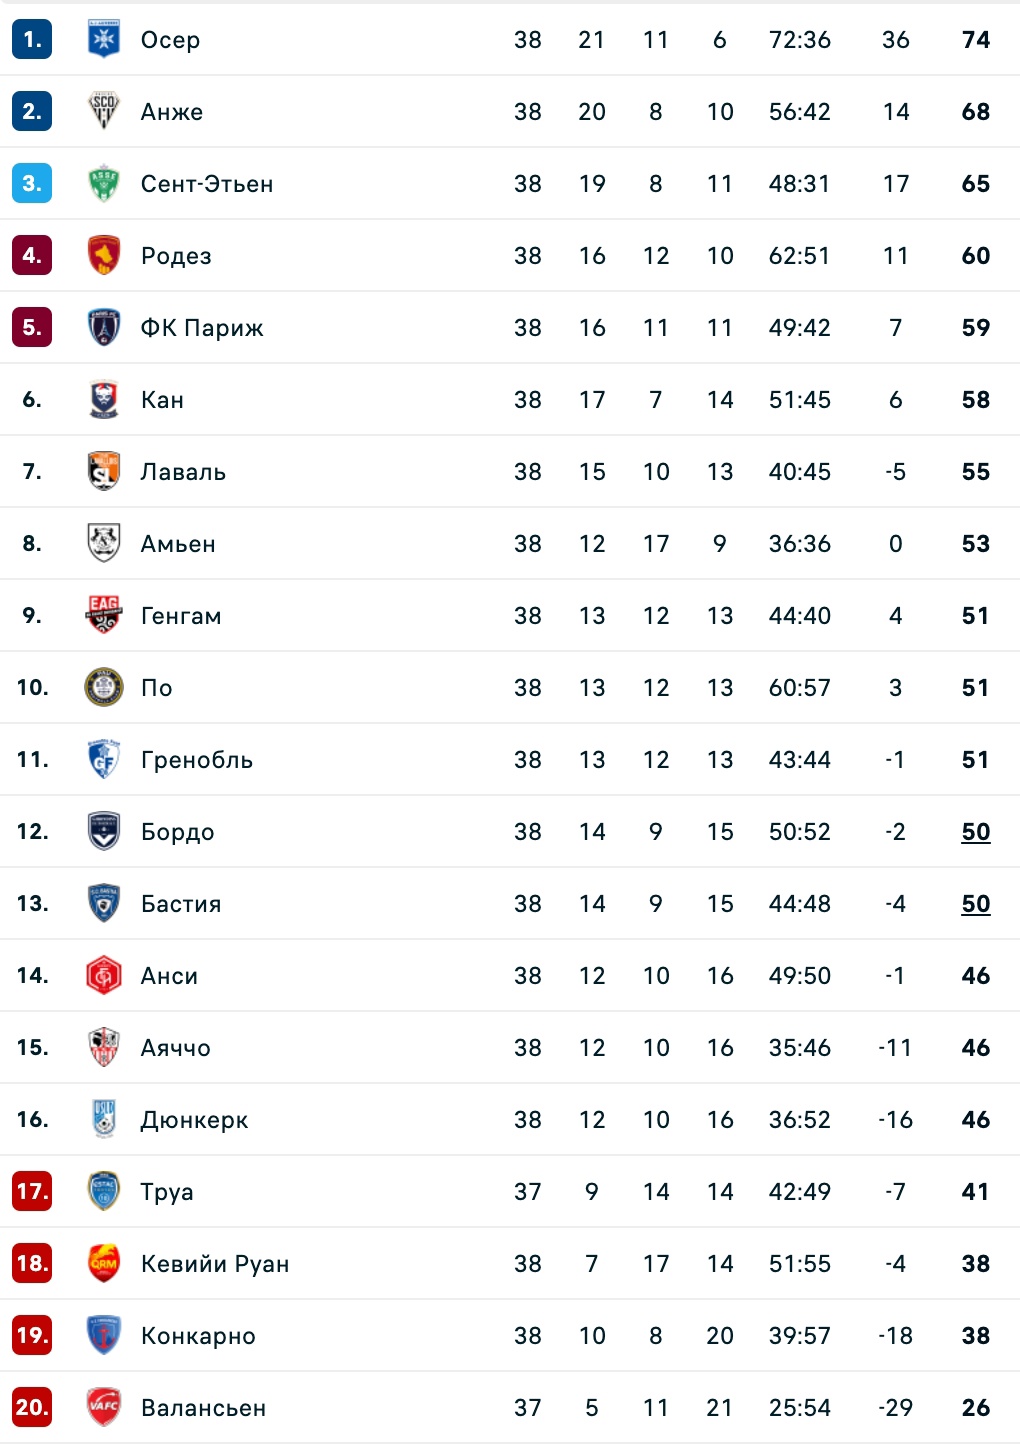Click the Кевийи Руан QRM logo
The width and height of the screenshot is (1020, 1444).
point(104,1264)
